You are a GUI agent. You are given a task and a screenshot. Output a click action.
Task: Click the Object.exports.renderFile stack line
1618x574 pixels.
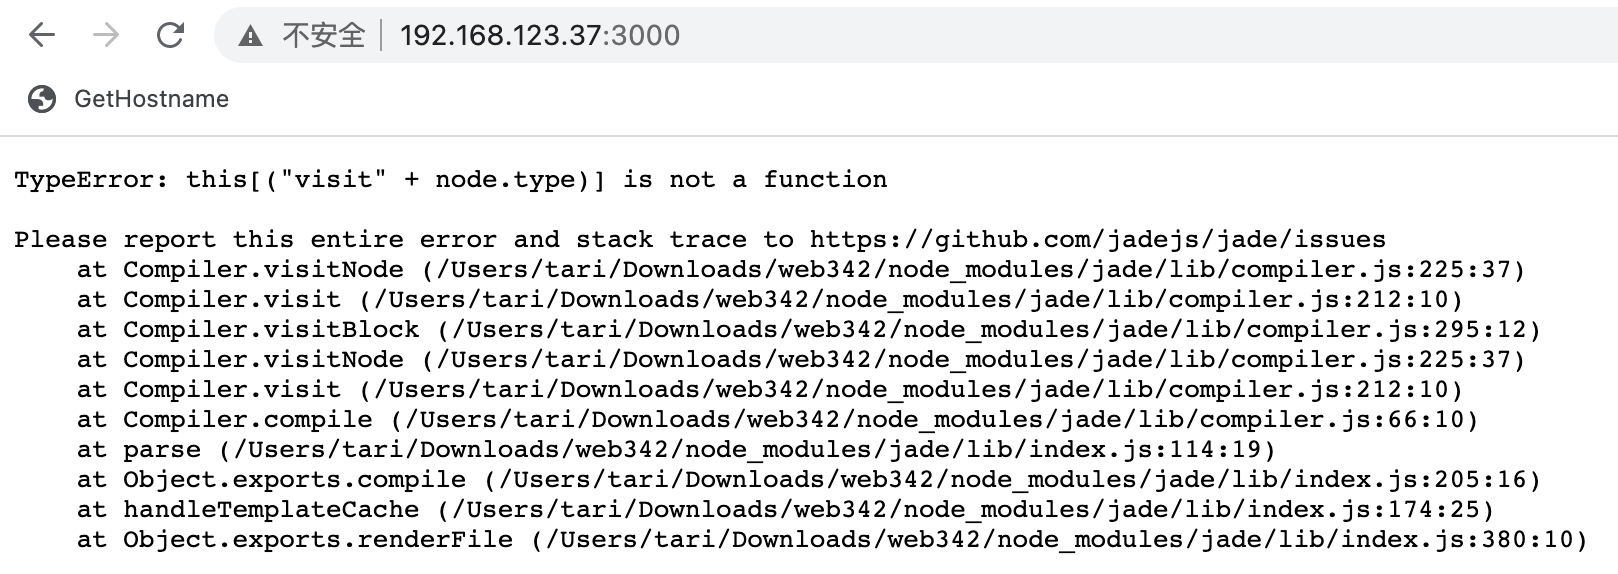tap(832, 540)
